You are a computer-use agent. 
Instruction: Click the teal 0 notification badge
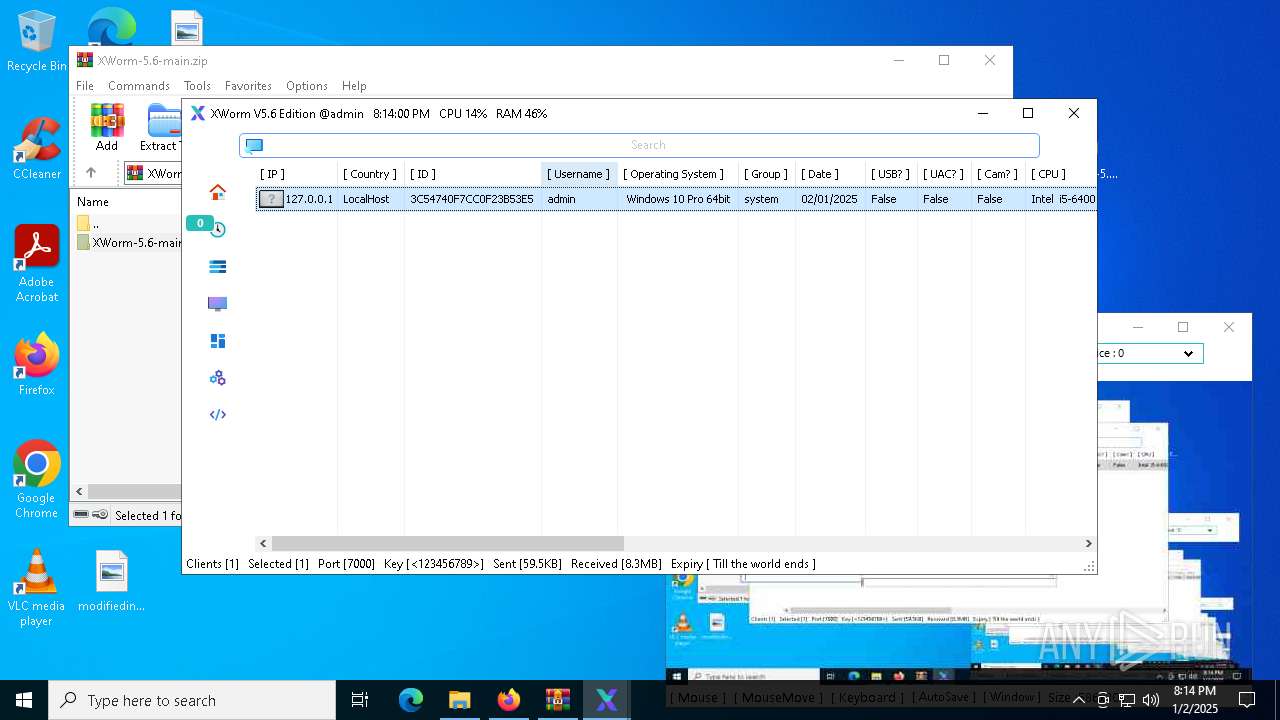[x=199, y=223]
